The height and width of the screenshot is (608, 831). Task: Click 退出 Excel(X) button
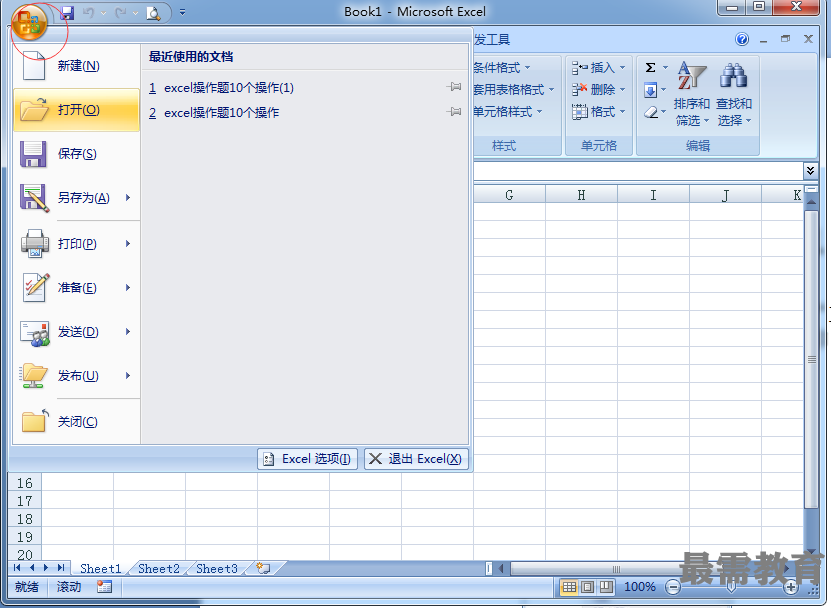click(416, 459)
